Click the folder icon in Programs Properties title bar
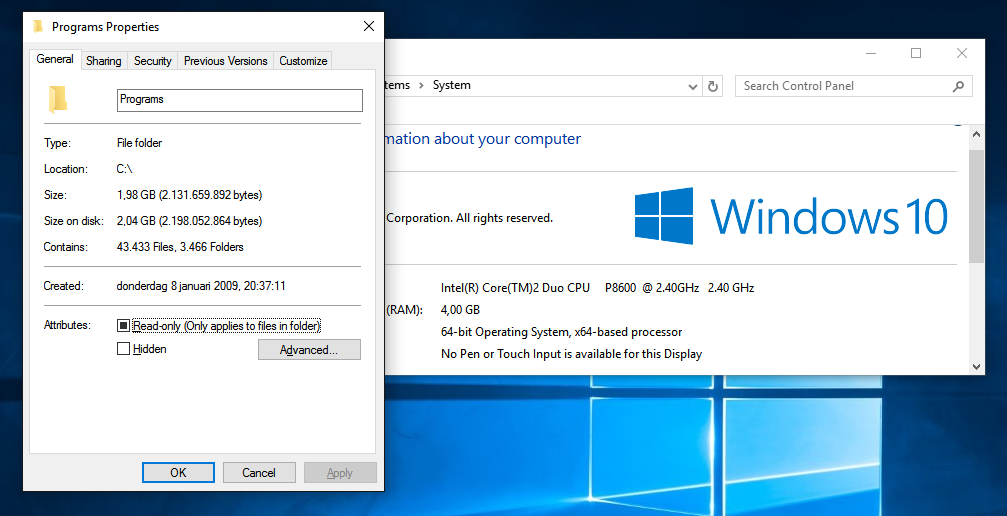The height and width of the screenshot is (516, 1007). [x=39, y=27]
